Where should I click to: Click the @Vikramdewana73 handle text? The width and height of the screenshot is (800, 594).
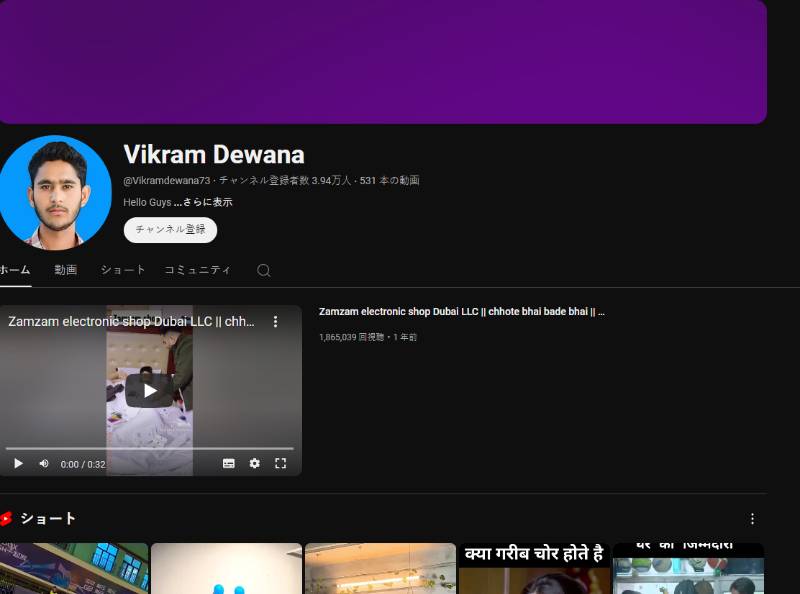[167, 180]
